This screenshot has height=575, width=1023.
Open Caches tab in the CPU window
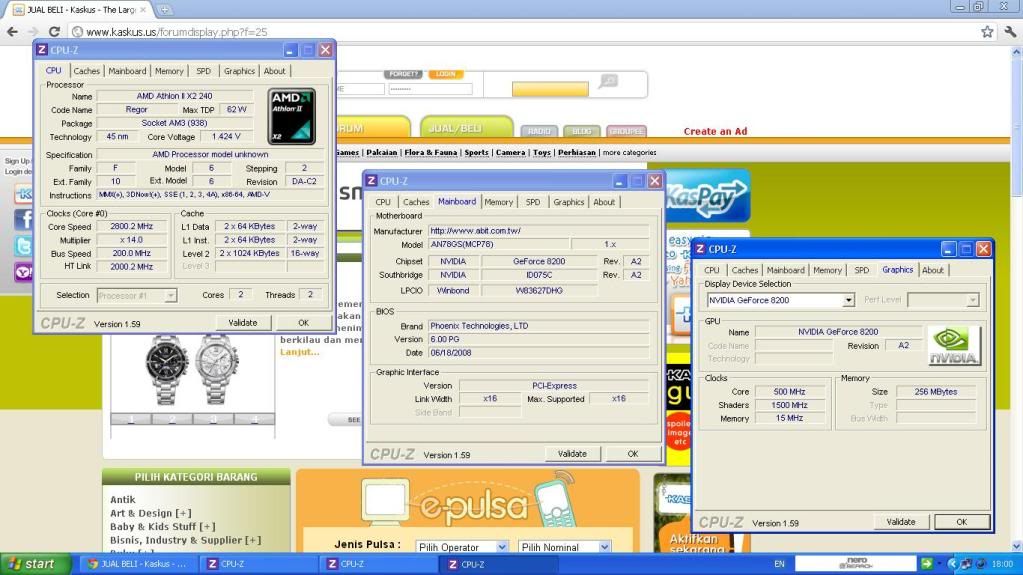pyautogui.click(x=86, y=70)
